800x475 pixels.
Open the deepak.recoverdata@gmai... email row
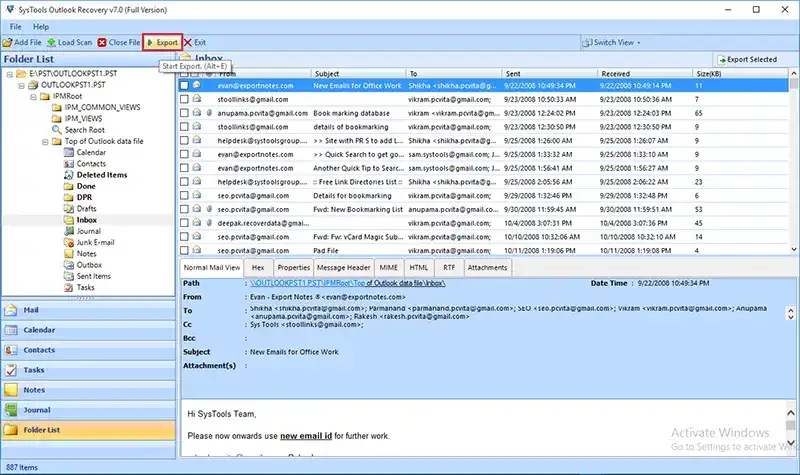(484, 223)
